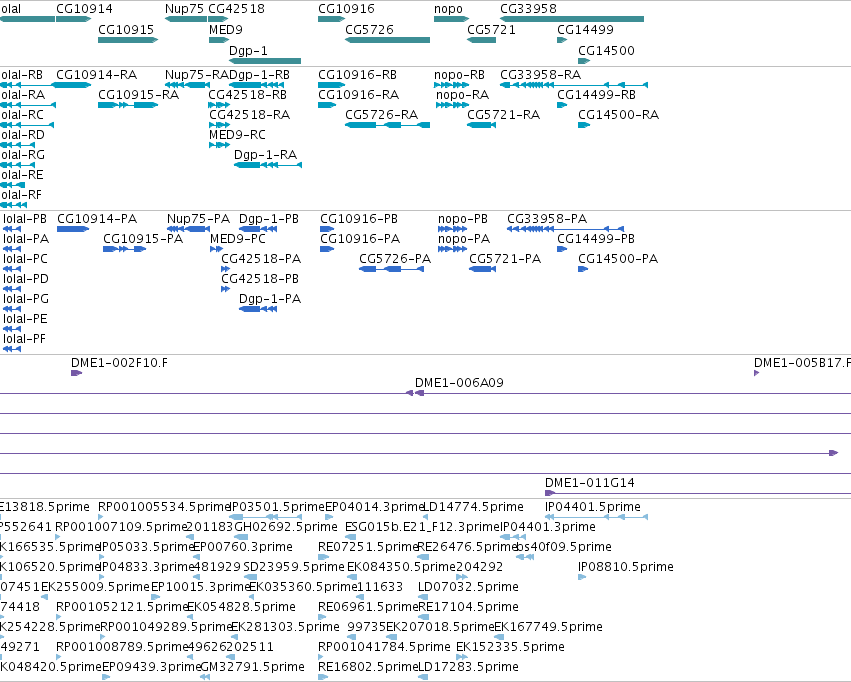The image size is (851, 682).
Task: Select clone DME1-011G14 label
Action: (x=589, y=483)
